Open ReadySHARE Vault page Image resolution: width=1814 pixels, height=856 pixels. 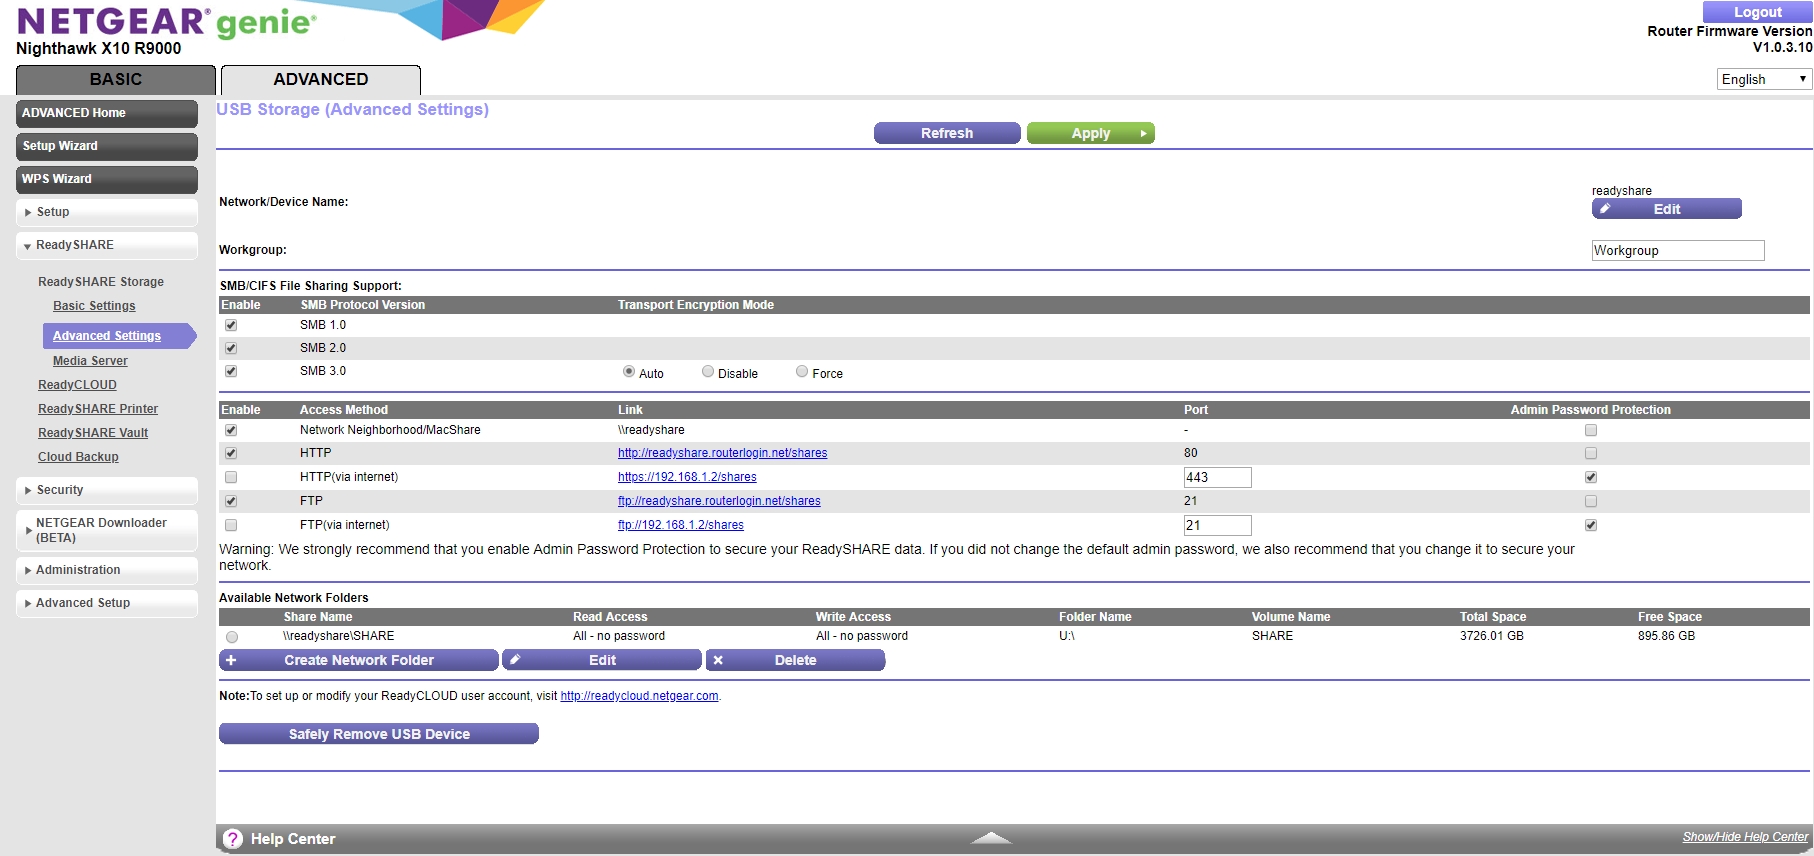click(93, 433)
